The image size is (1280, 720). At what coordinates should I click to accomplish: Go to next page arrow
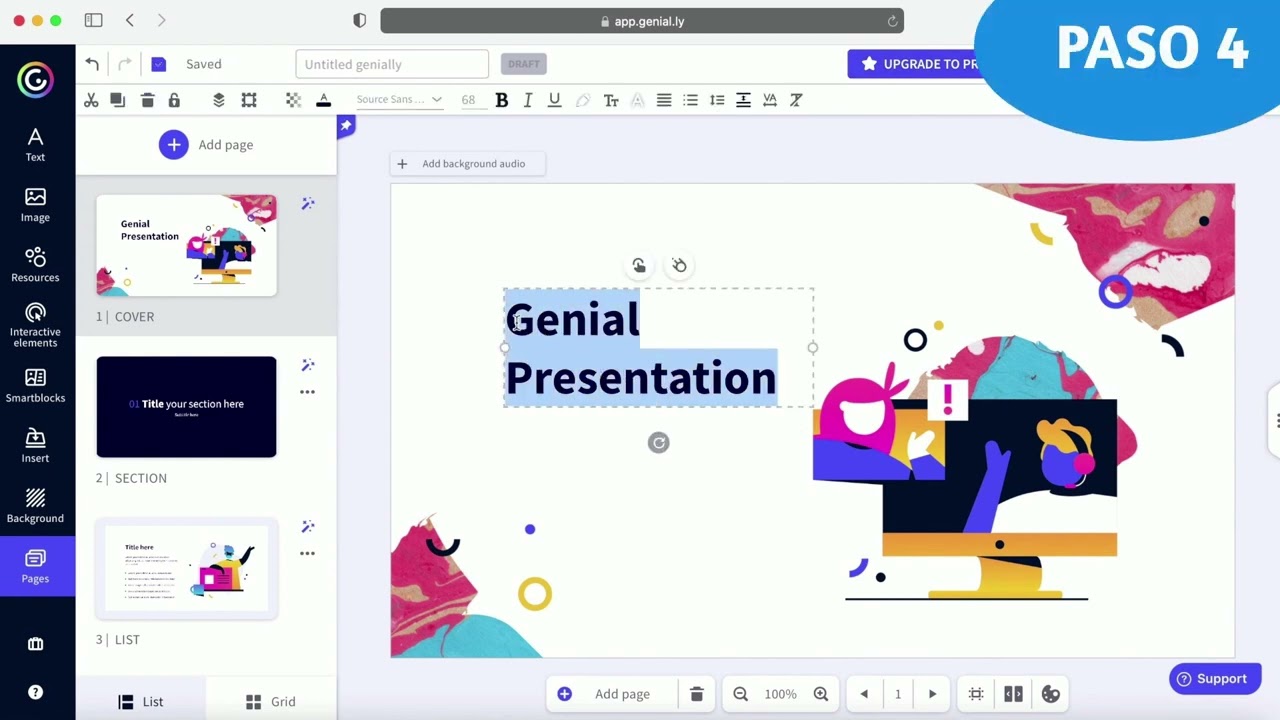coord(932,694)
